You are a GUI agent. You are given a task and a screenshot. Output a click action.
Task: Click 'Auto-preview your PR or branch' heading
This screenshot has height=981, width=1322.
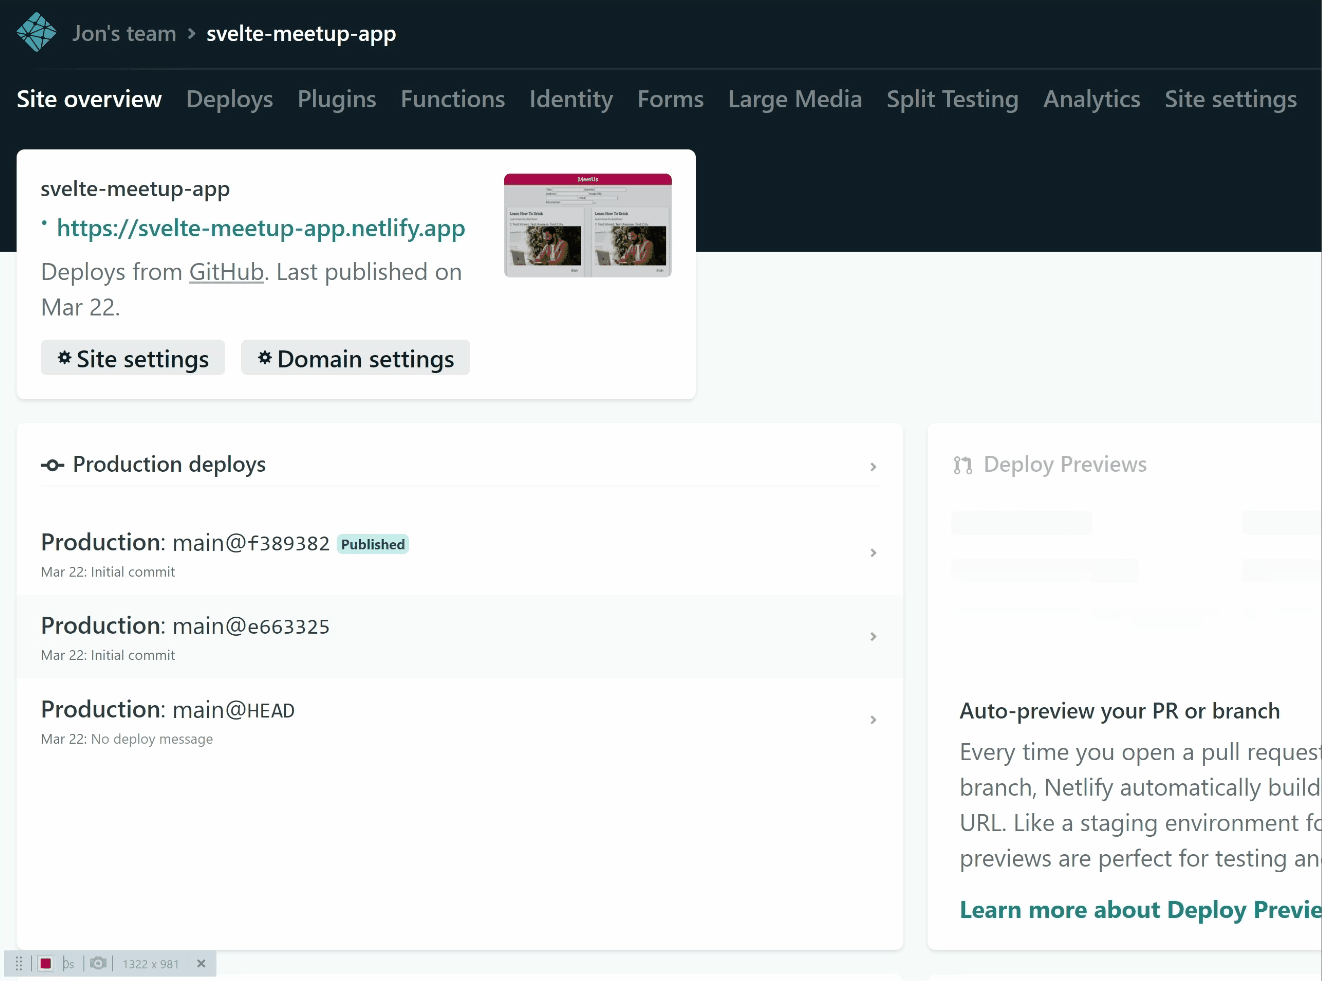[x=1120, y=711]
